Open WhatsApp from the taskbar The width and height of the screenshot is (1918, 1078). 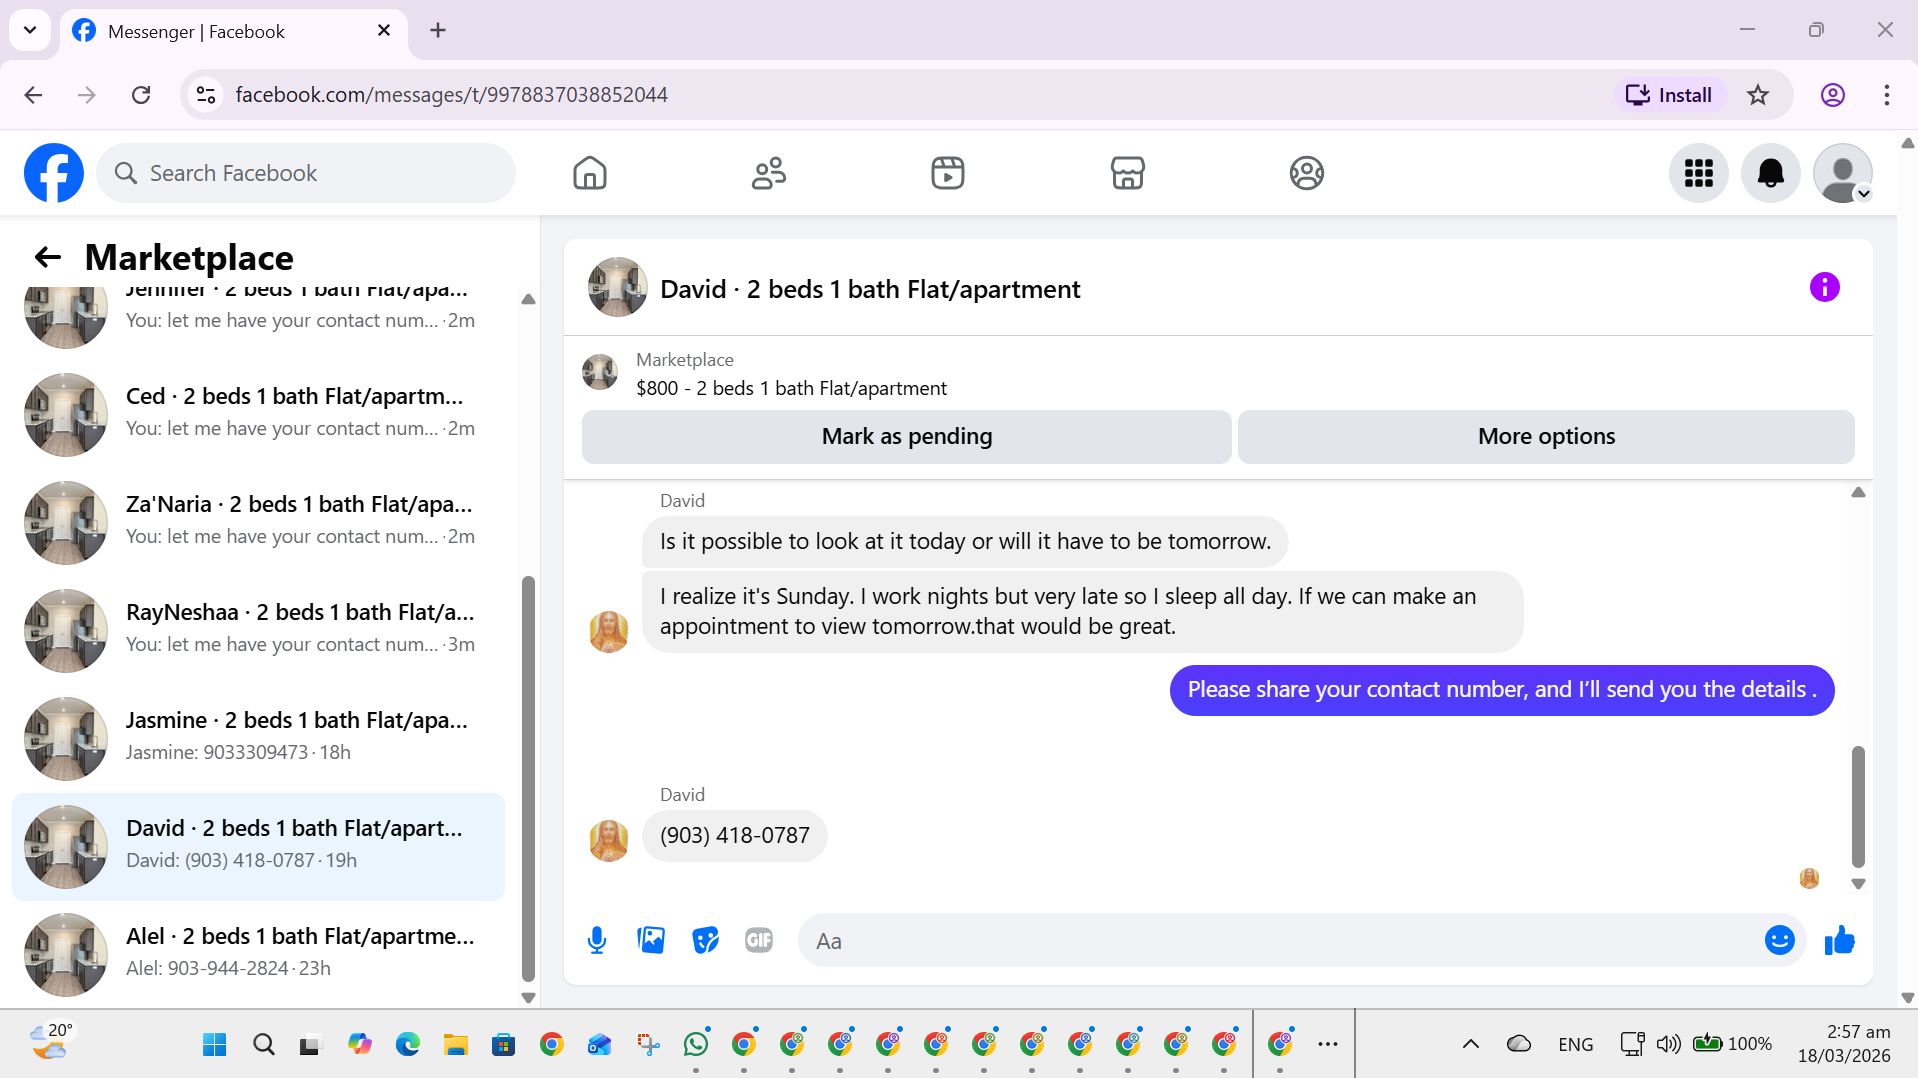click(x=696, y=1045)
